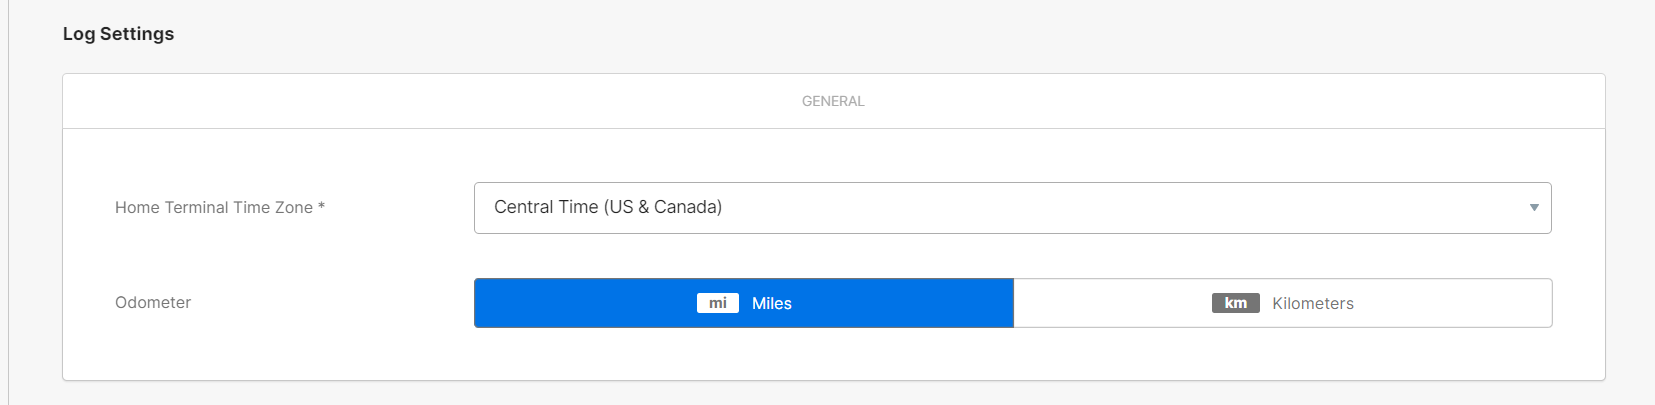Click the 'Miles' text label

(771, 303)
